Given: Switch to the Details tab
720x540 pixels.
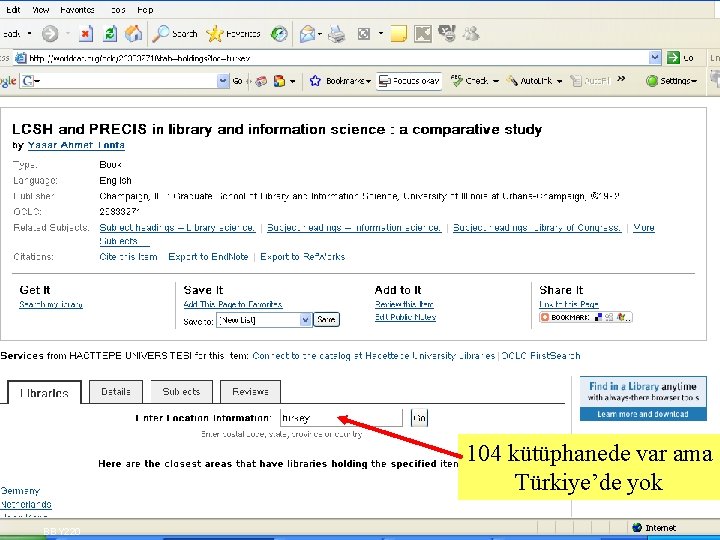Looking at the screenshot, I should tap(116, 392).
